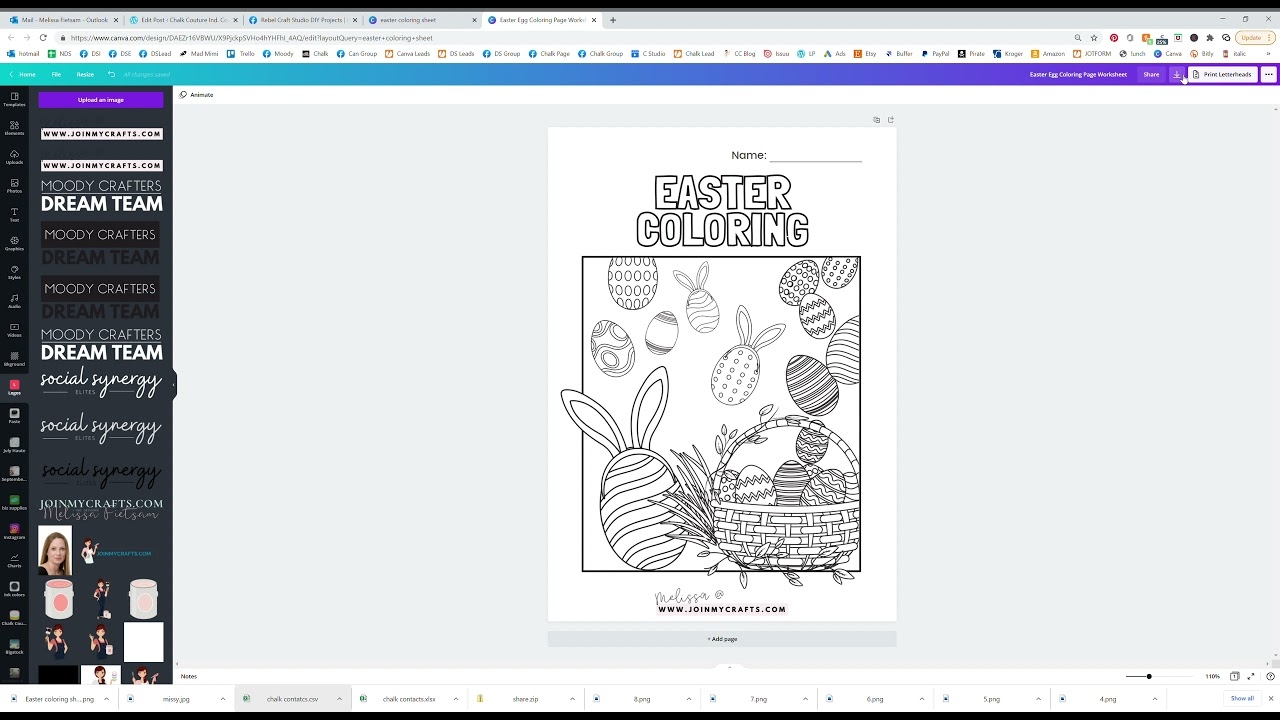
Task: Open the three-dots more options menu
Action: [x=1268, y=74]
